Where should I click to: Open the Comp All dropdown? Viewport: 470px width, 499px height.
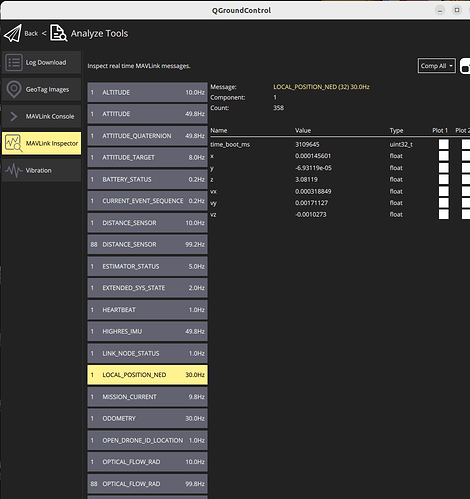[437, 66]
